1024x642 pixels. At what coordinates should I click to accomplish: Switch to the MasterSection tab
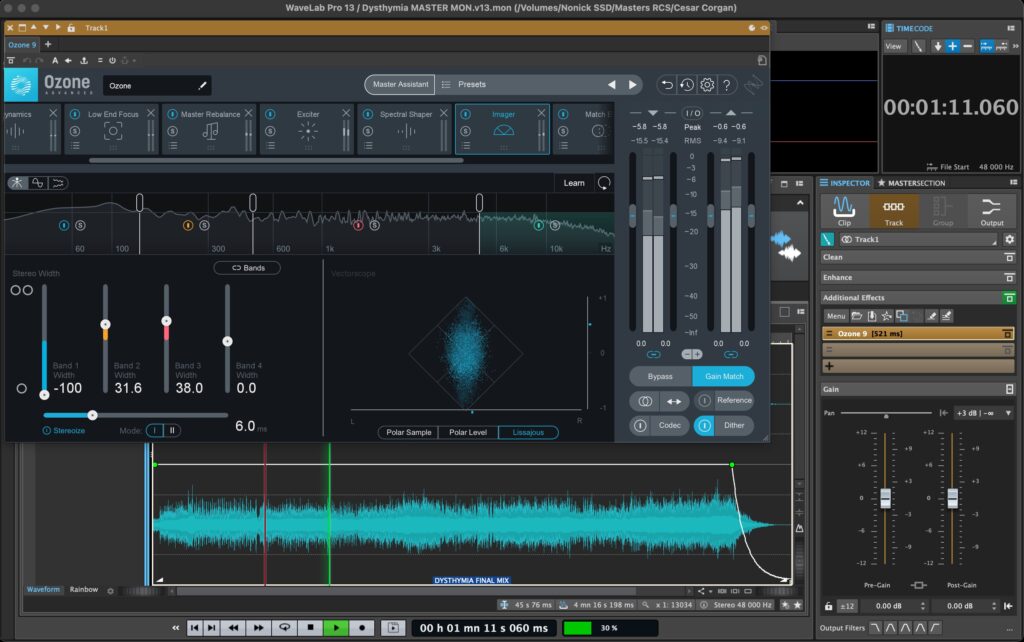[911, 183]
